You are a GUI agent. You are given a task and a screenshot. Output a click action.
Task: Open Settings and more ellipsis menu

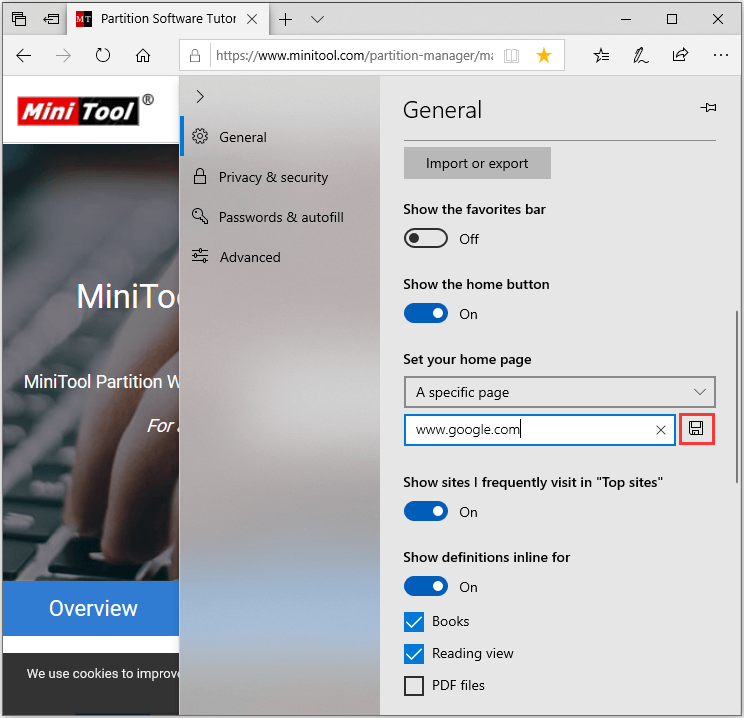point(721,56)
